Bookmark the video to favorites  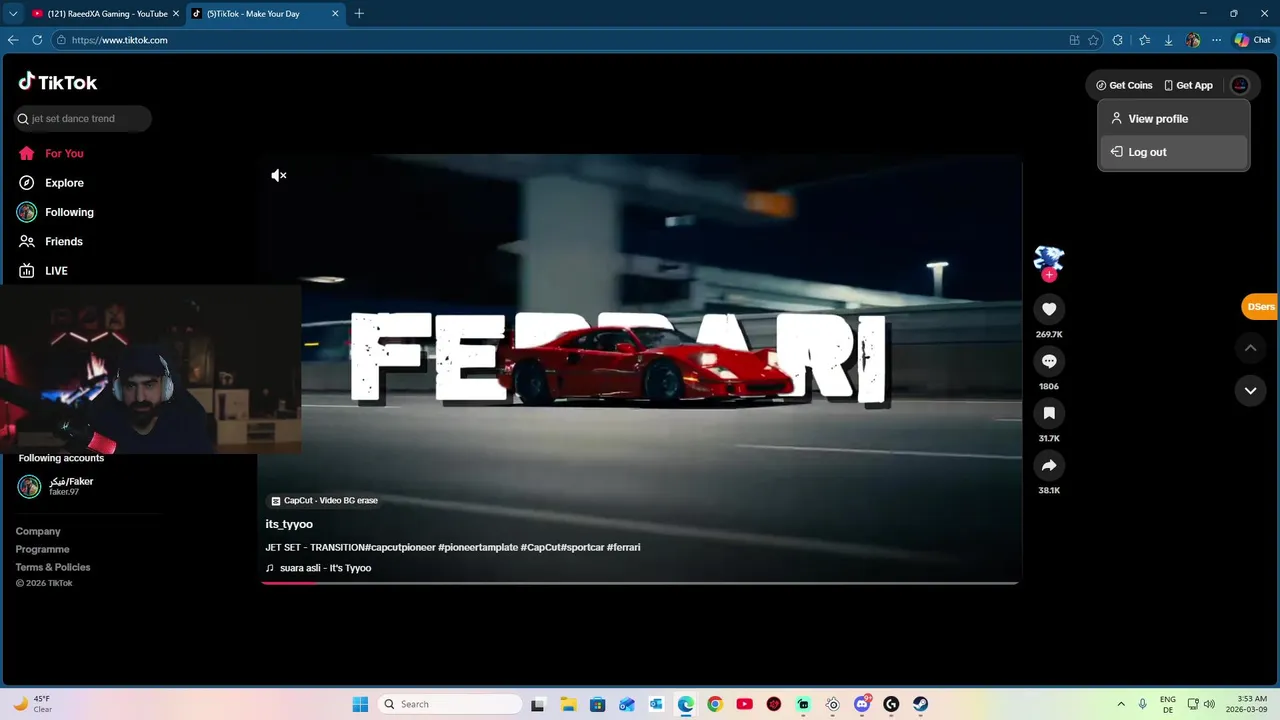click(1049, 413)
